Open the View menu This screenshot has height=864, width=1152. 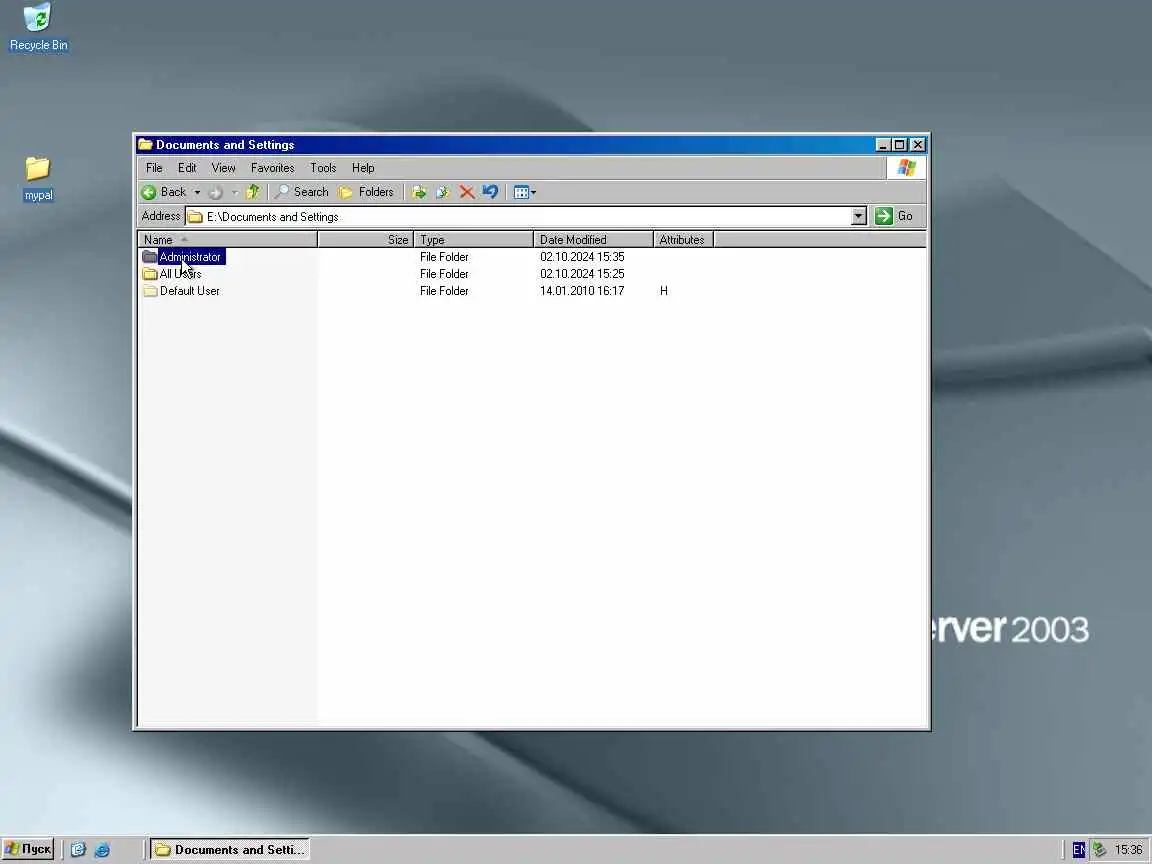point(223,168)
